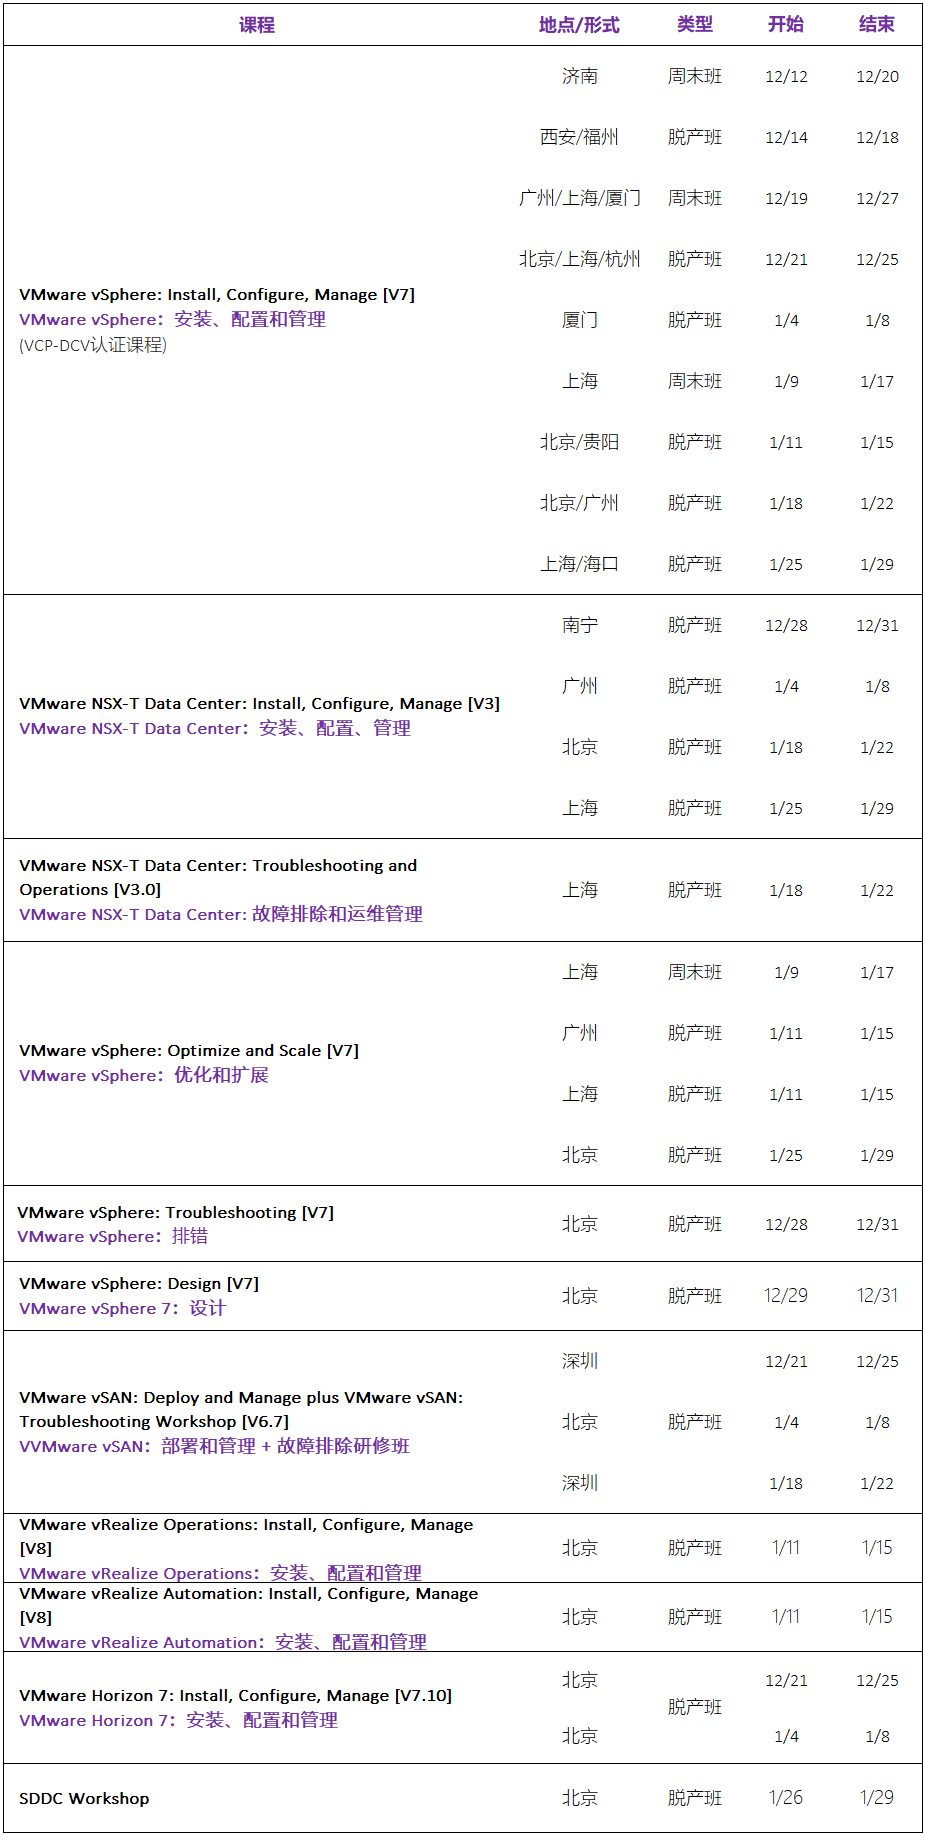Image resolution: width=925 pixels, height=1841 pixels.
Task: Click the 开始 column header
Action: pyautogui.click(x=786, y=24)
